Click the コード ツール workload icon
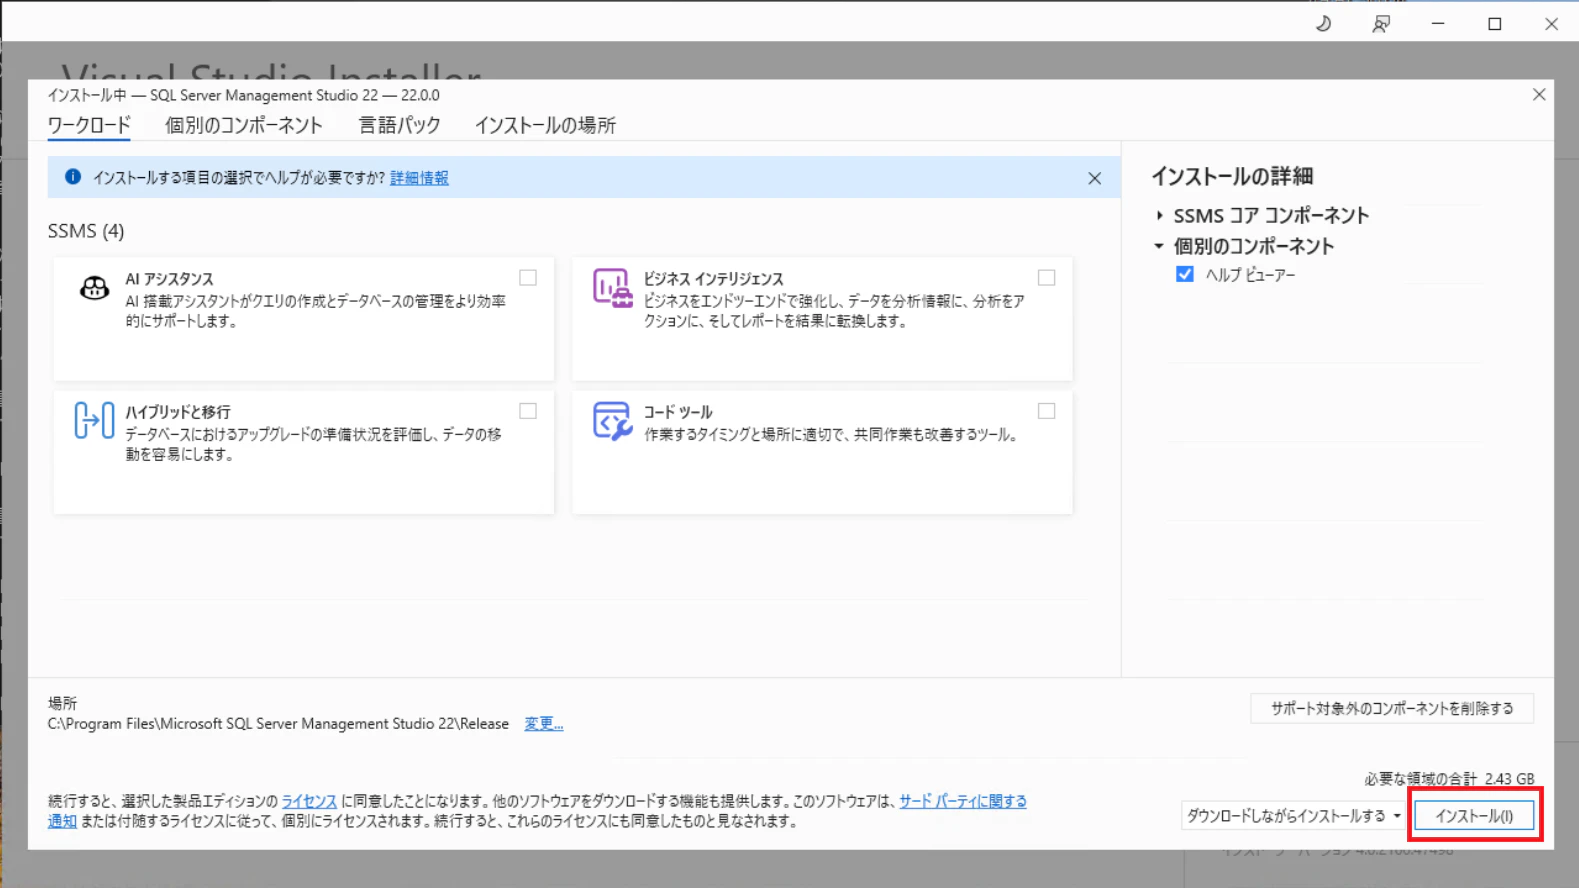Screen dimensions: 1579x888 pyautogui.click(x=612, y=421)
